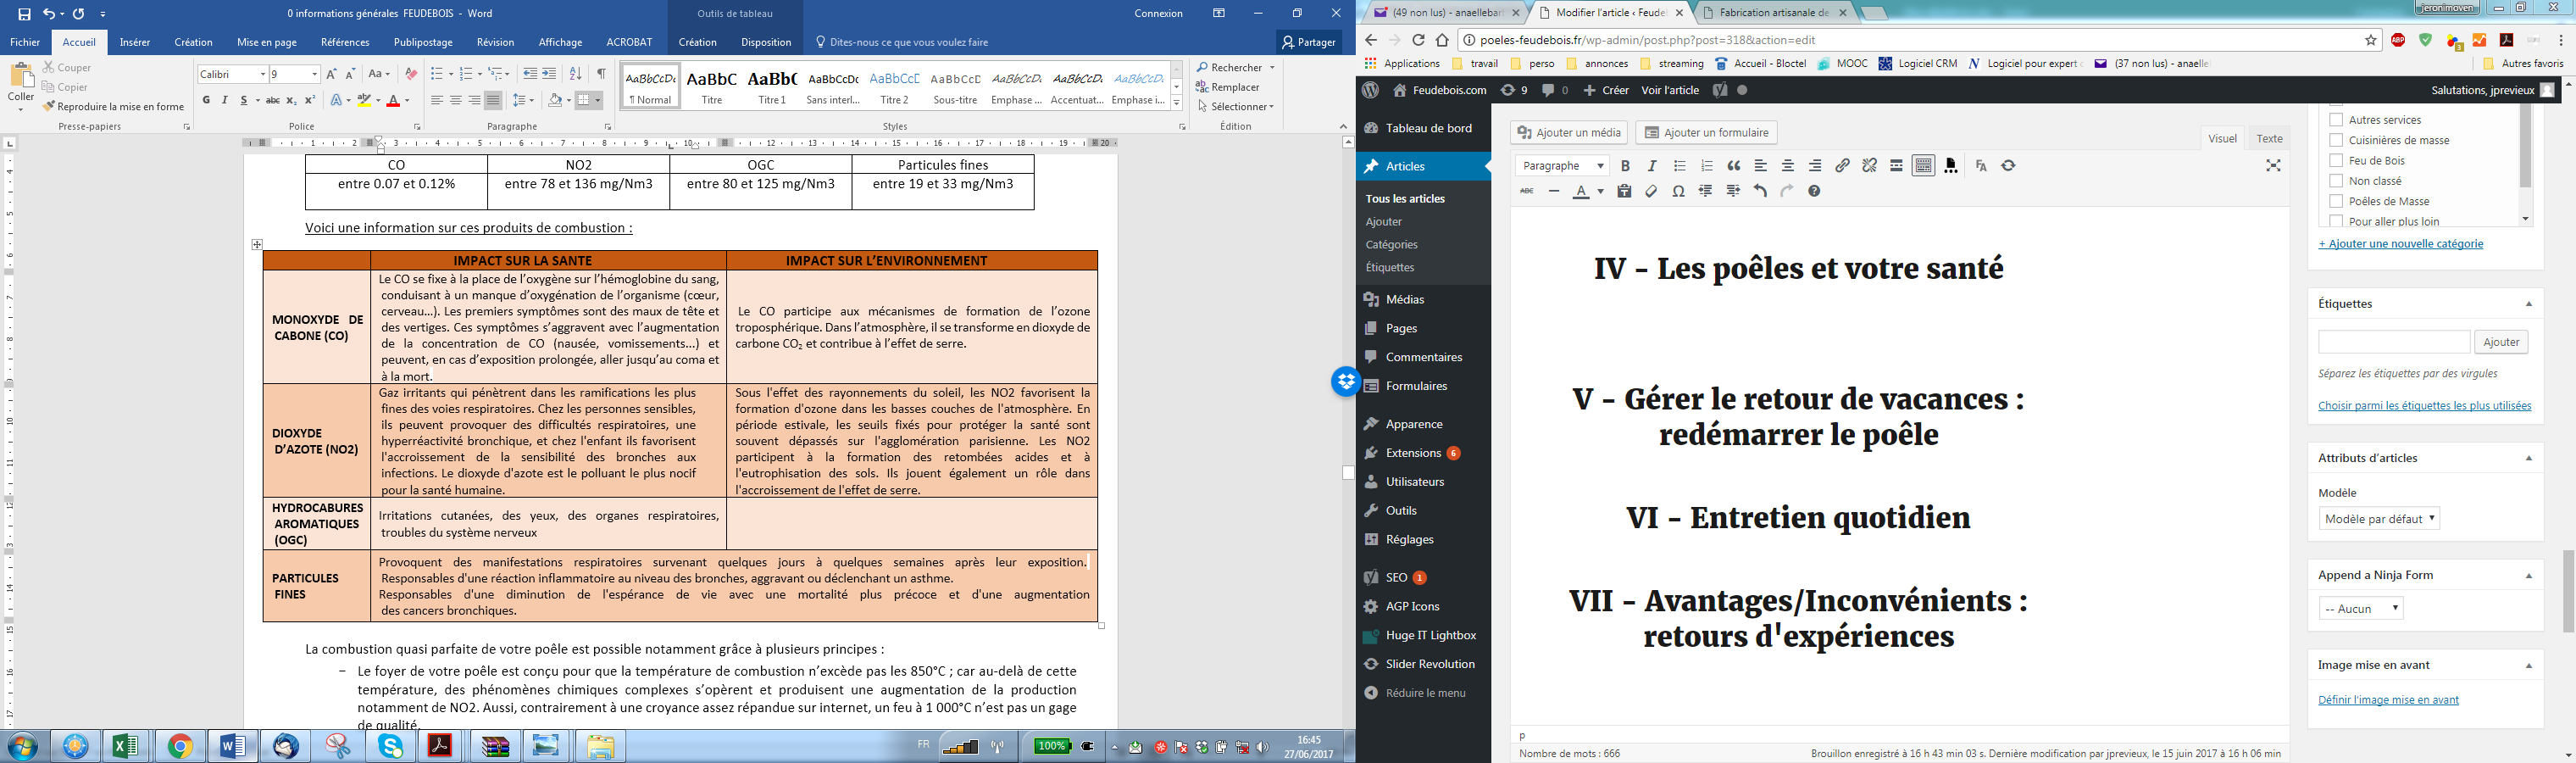Screen dimensions: 2576x763
Task: Click the Ajouter un formulaire button
Action: pos(1706,132)
